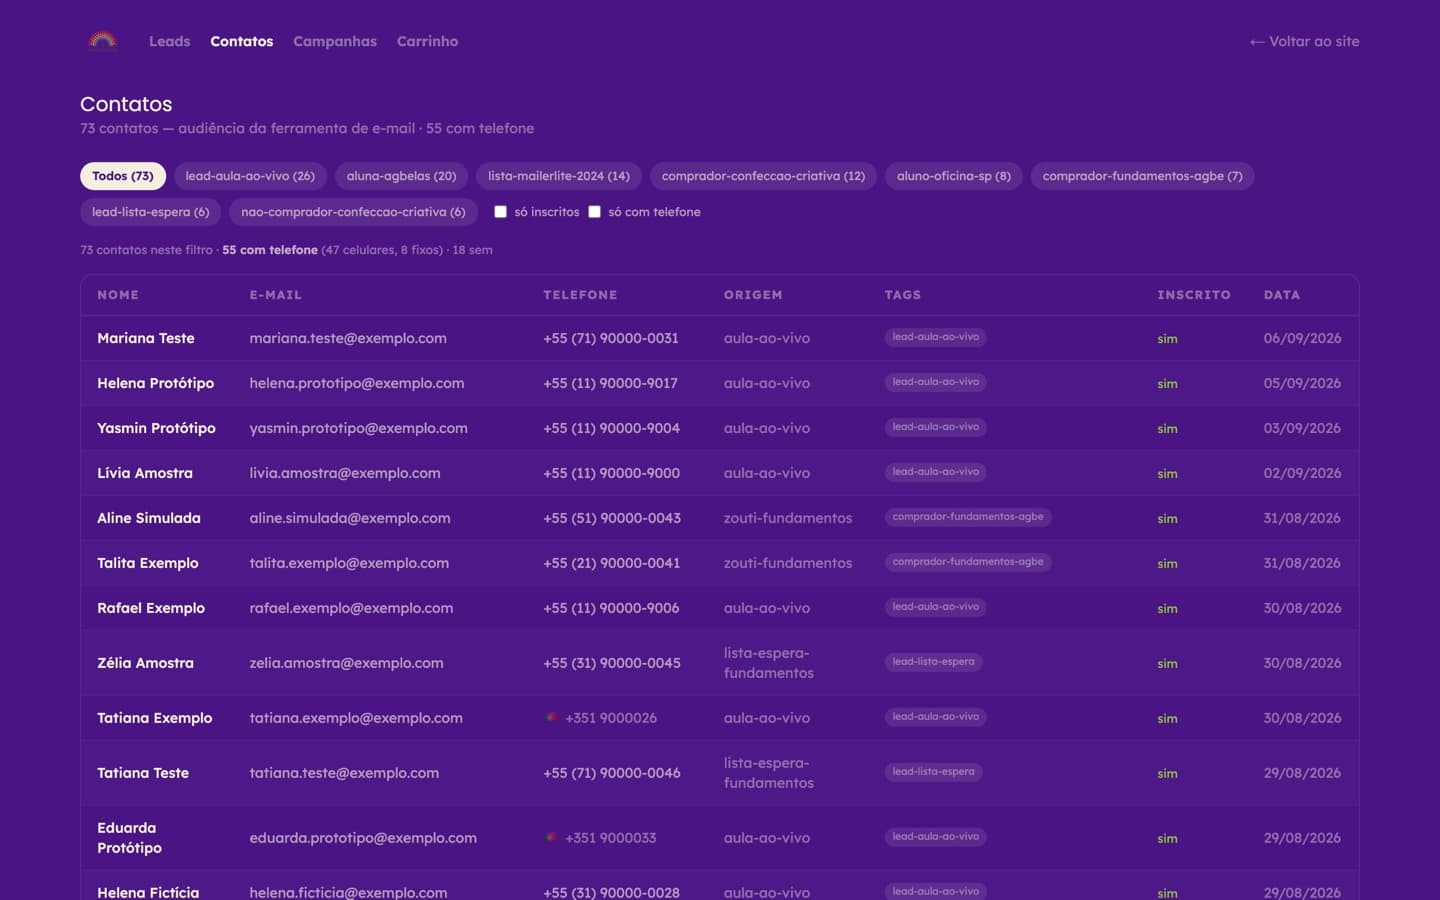Image resolution: width=1440 pixels, height=900 pixels.
Task: Select the name "Helena Fictícia"
Action: [148, 892]
